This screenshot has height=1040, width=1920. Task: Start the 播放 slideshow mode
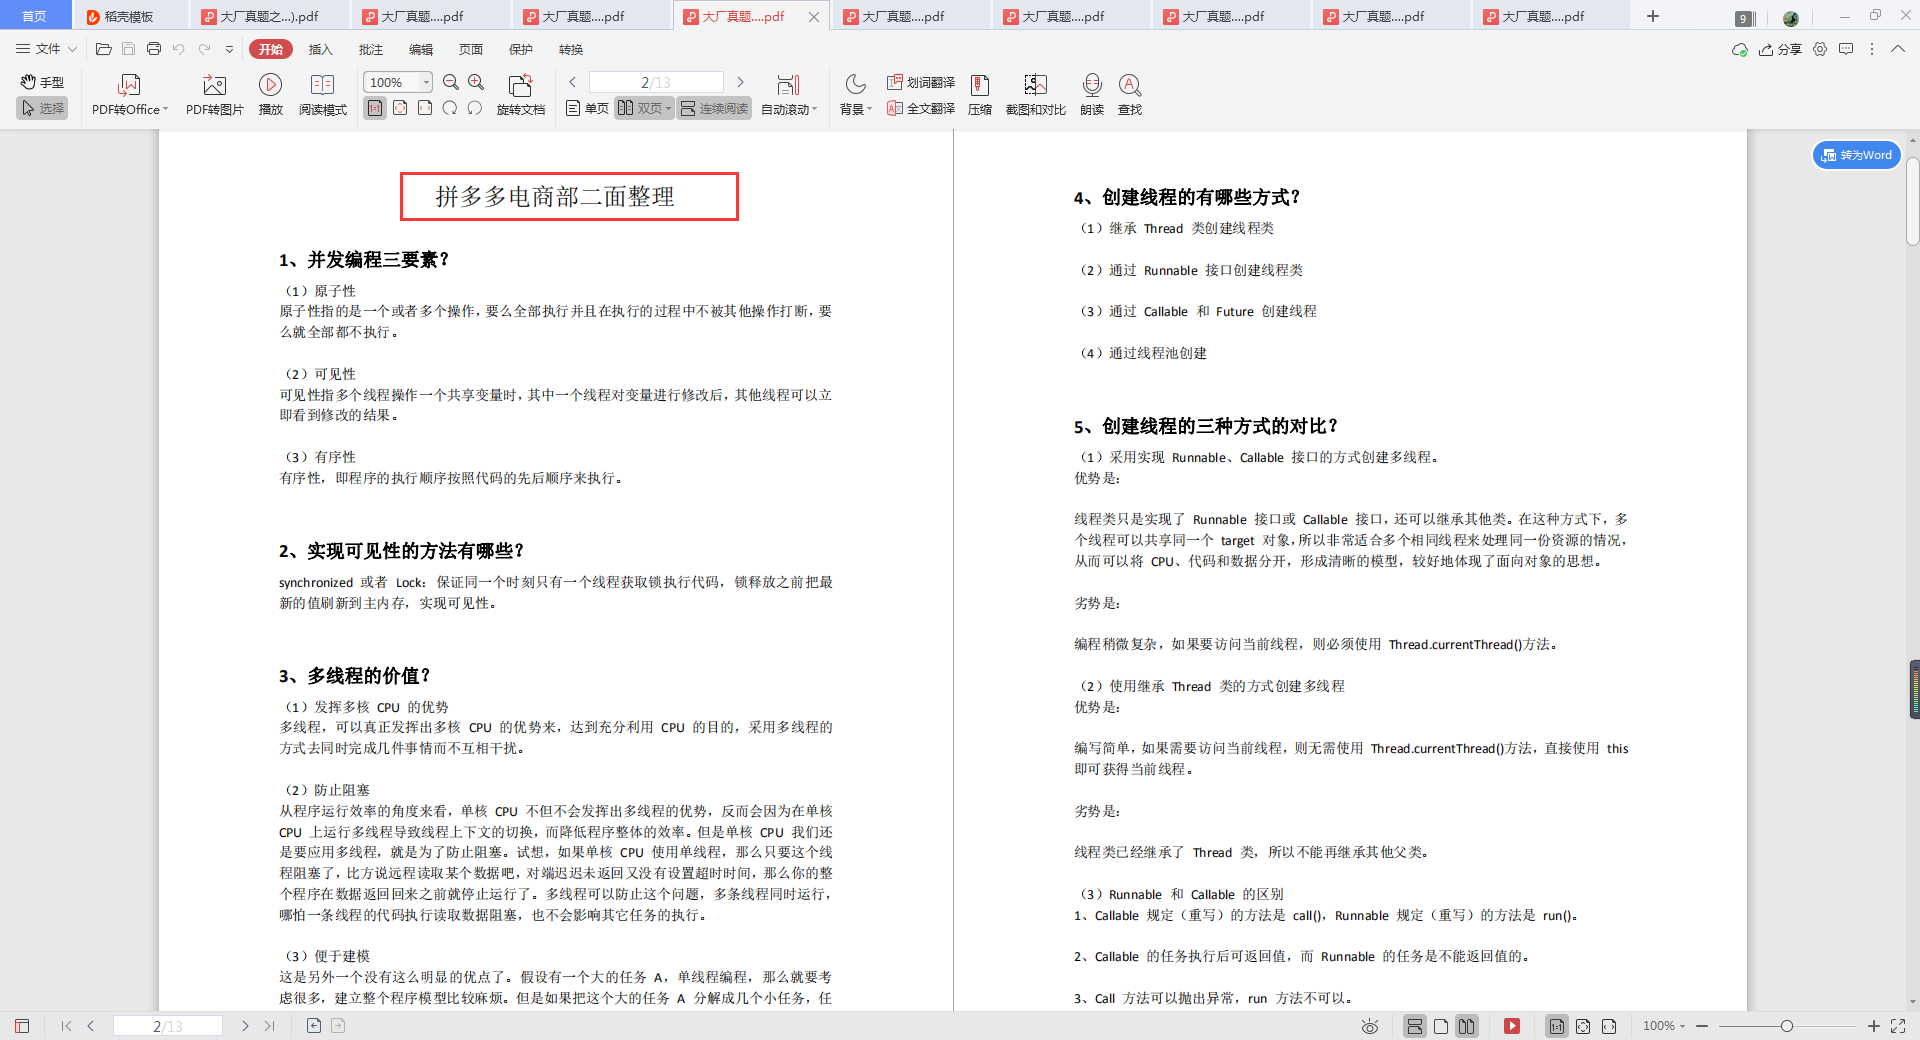[x=270, y=94]
